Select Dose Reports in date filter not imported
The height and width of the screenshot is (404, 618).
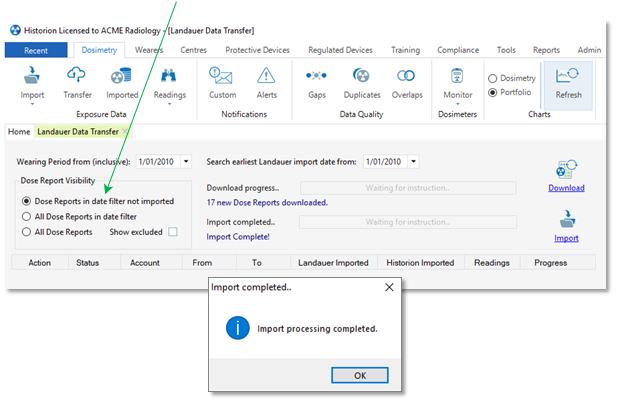point(26,201)
